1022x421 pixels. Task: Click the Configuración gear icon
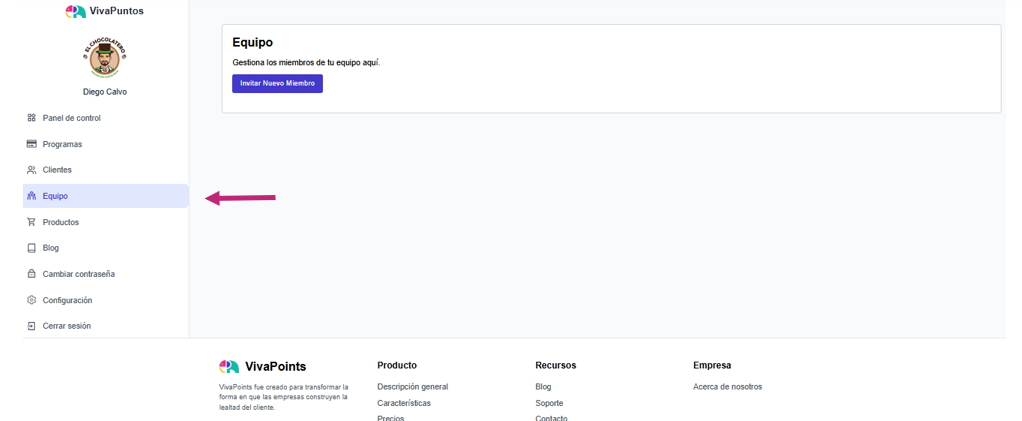point(31,300)
